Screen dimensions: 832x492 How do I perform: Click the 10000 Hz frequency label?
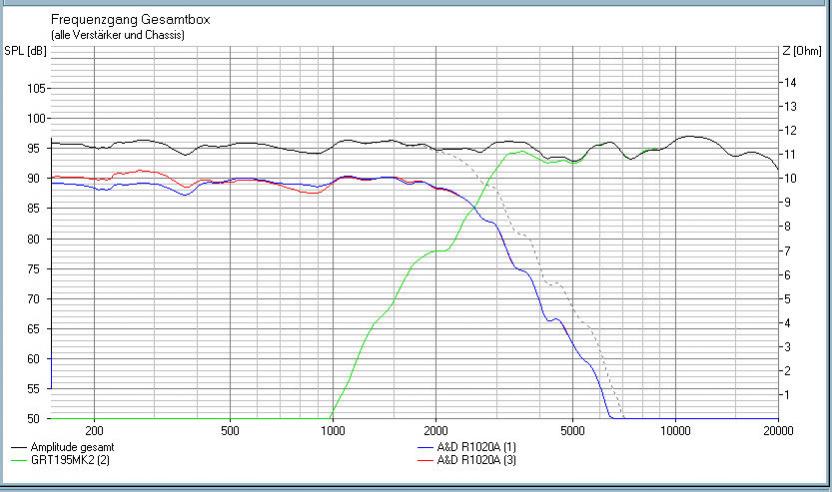point(675,430)
